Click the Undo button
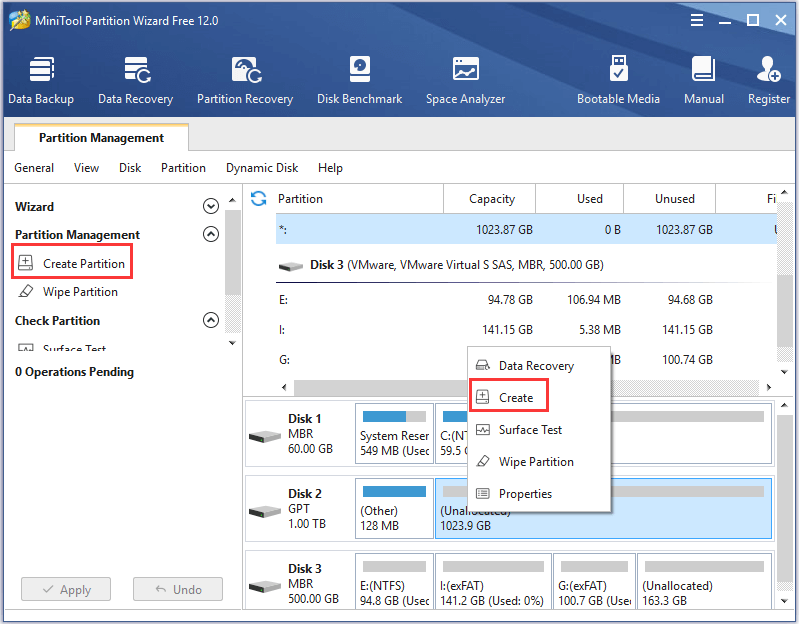 [178, 589]
